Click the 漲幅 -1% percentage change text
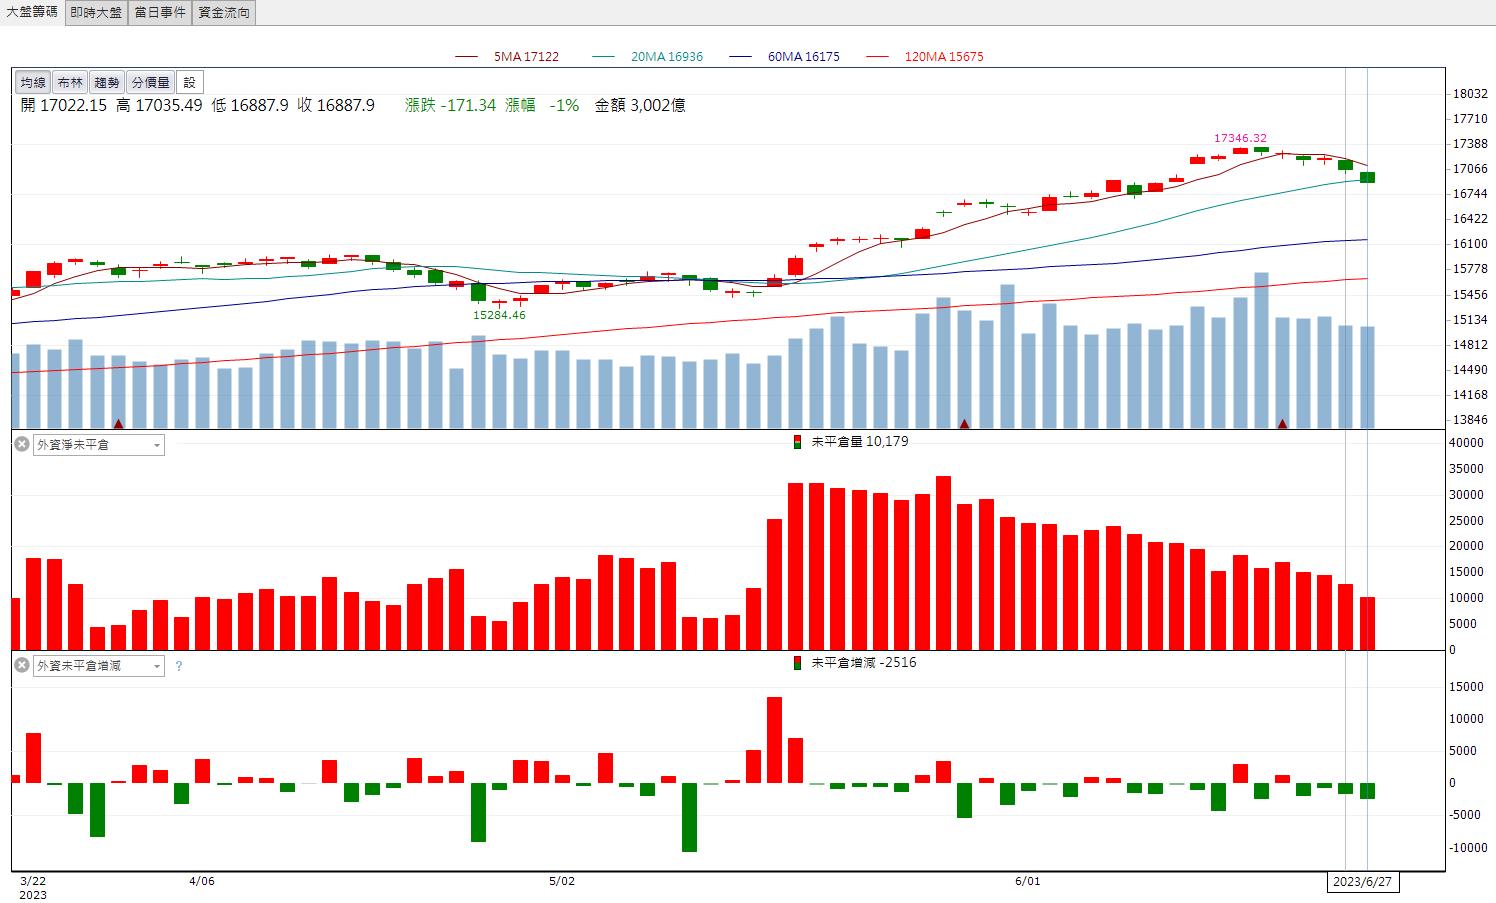Image resolution: width=1496 pixels, height=903 pixels. tap(543, 105)
